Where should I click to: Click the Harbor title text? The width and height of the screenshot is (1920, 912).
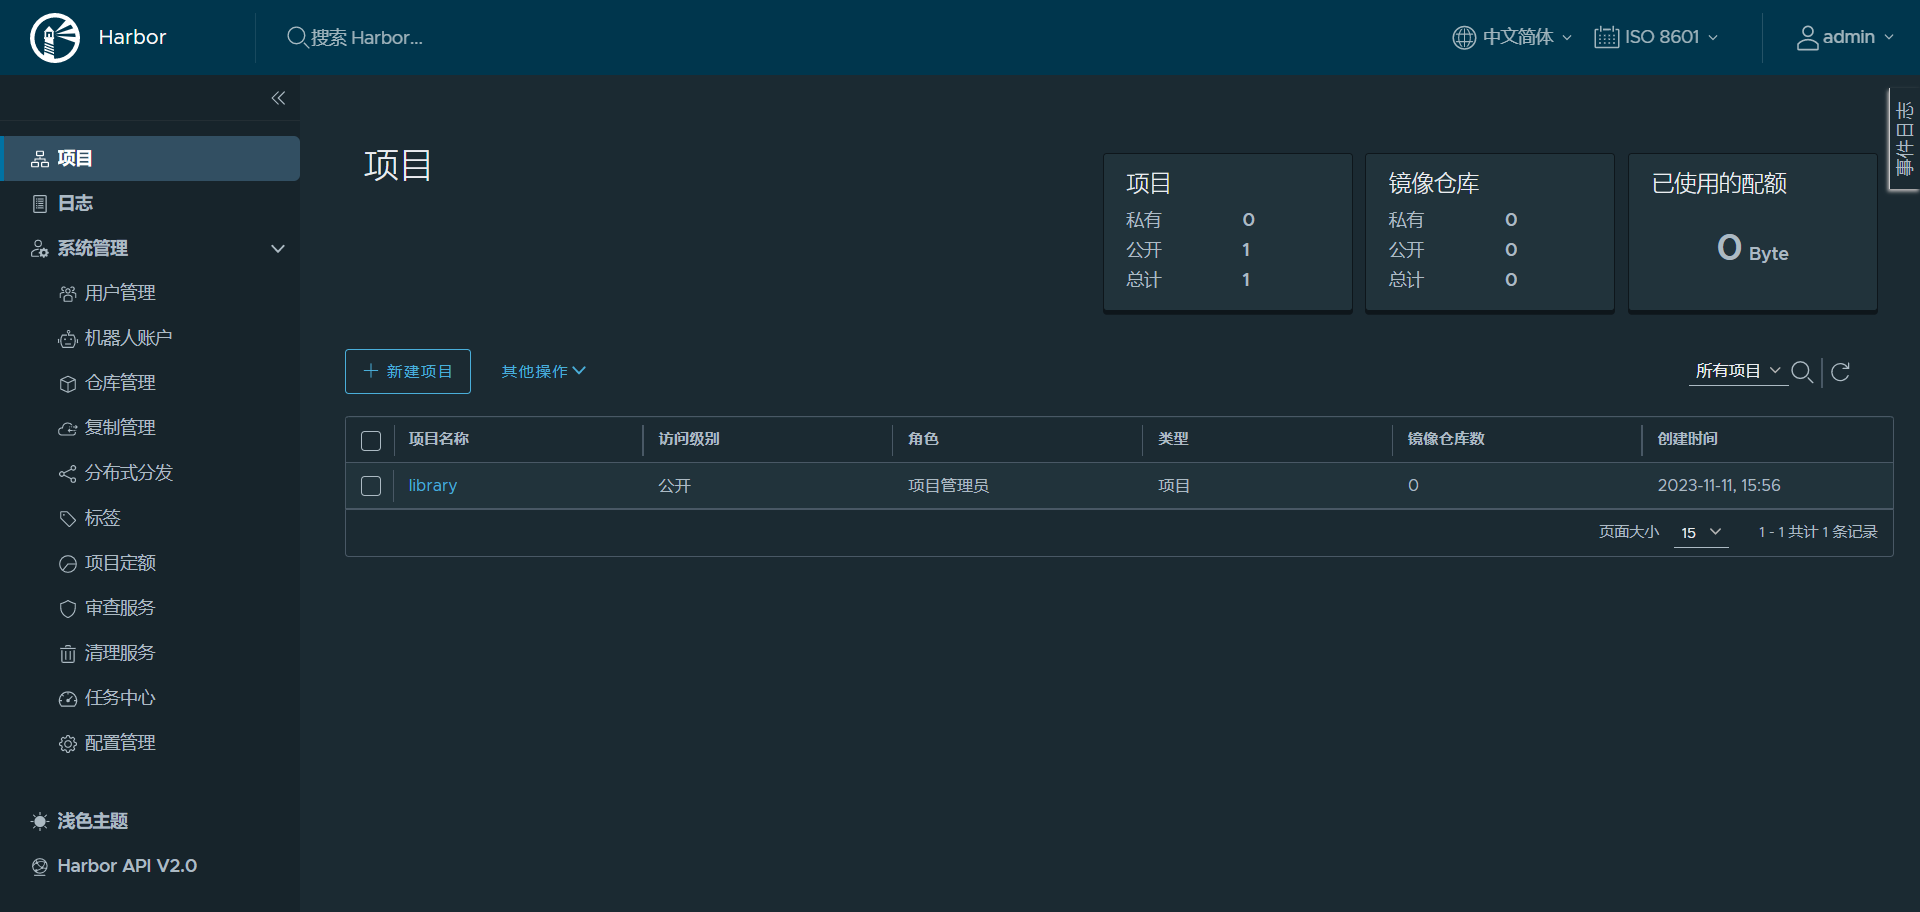(x=132, y=37)
